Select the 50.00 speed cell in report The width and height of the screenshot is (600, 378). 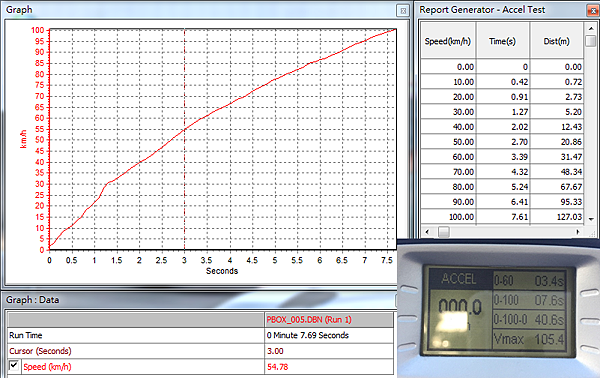(448, 142)
